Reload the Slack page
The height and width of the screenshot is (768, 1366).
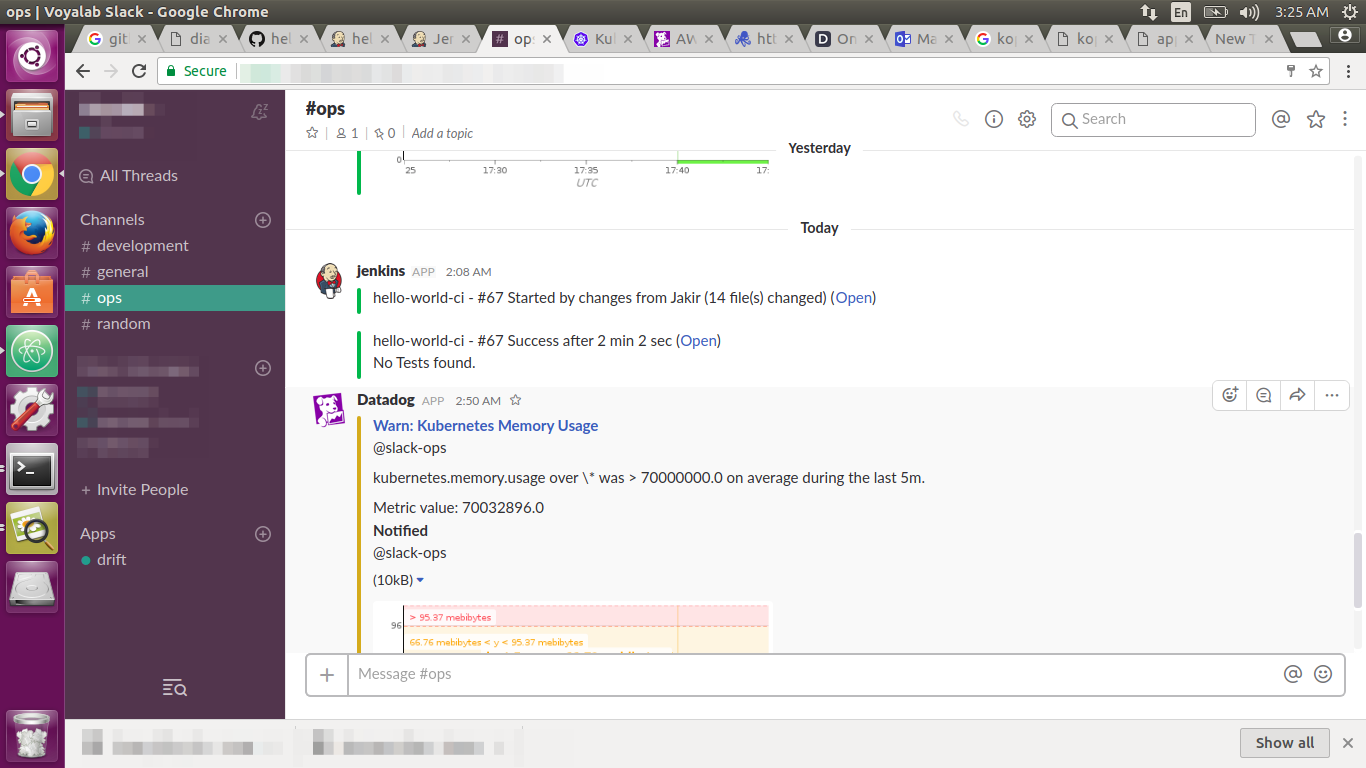point(139,71)
